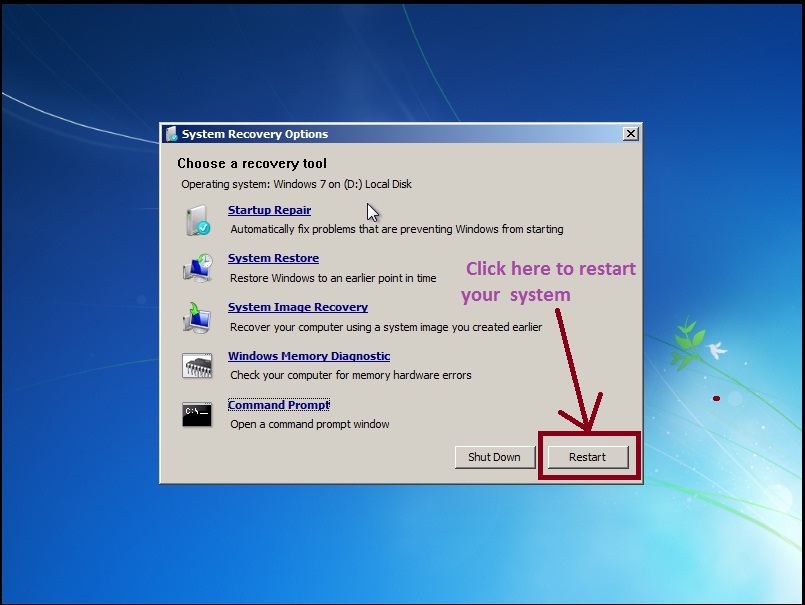
Task: Click the Shut Down button
Action: click(494, 457)
